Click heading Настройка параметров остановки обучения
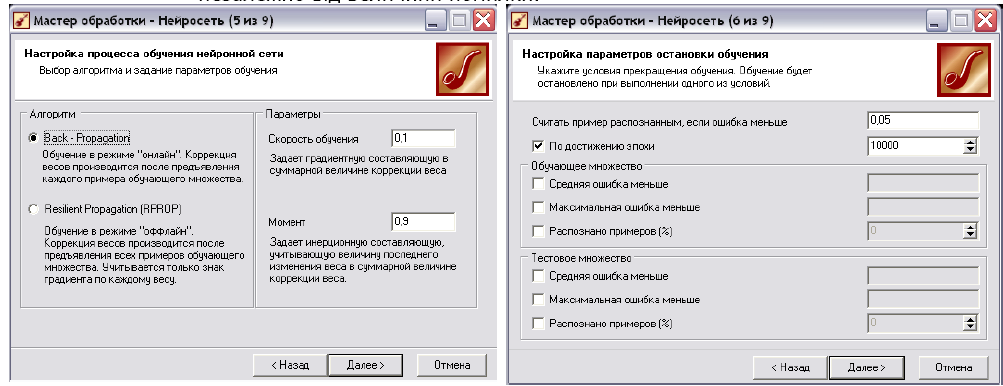1003x386 pixels. [x=645, y=54]
